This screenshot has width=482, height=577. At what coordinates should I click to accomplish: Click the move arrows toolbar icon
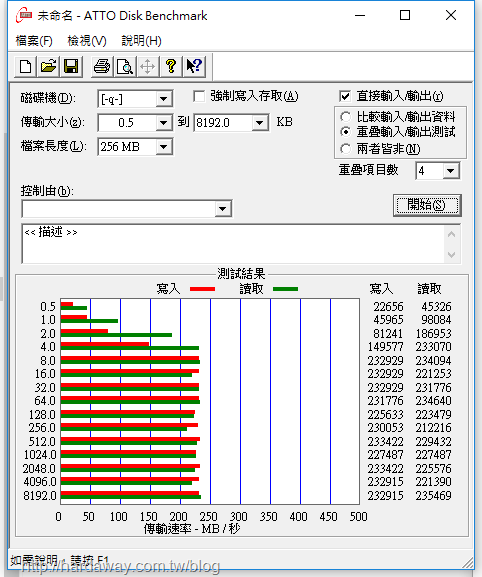pos(148,67)
